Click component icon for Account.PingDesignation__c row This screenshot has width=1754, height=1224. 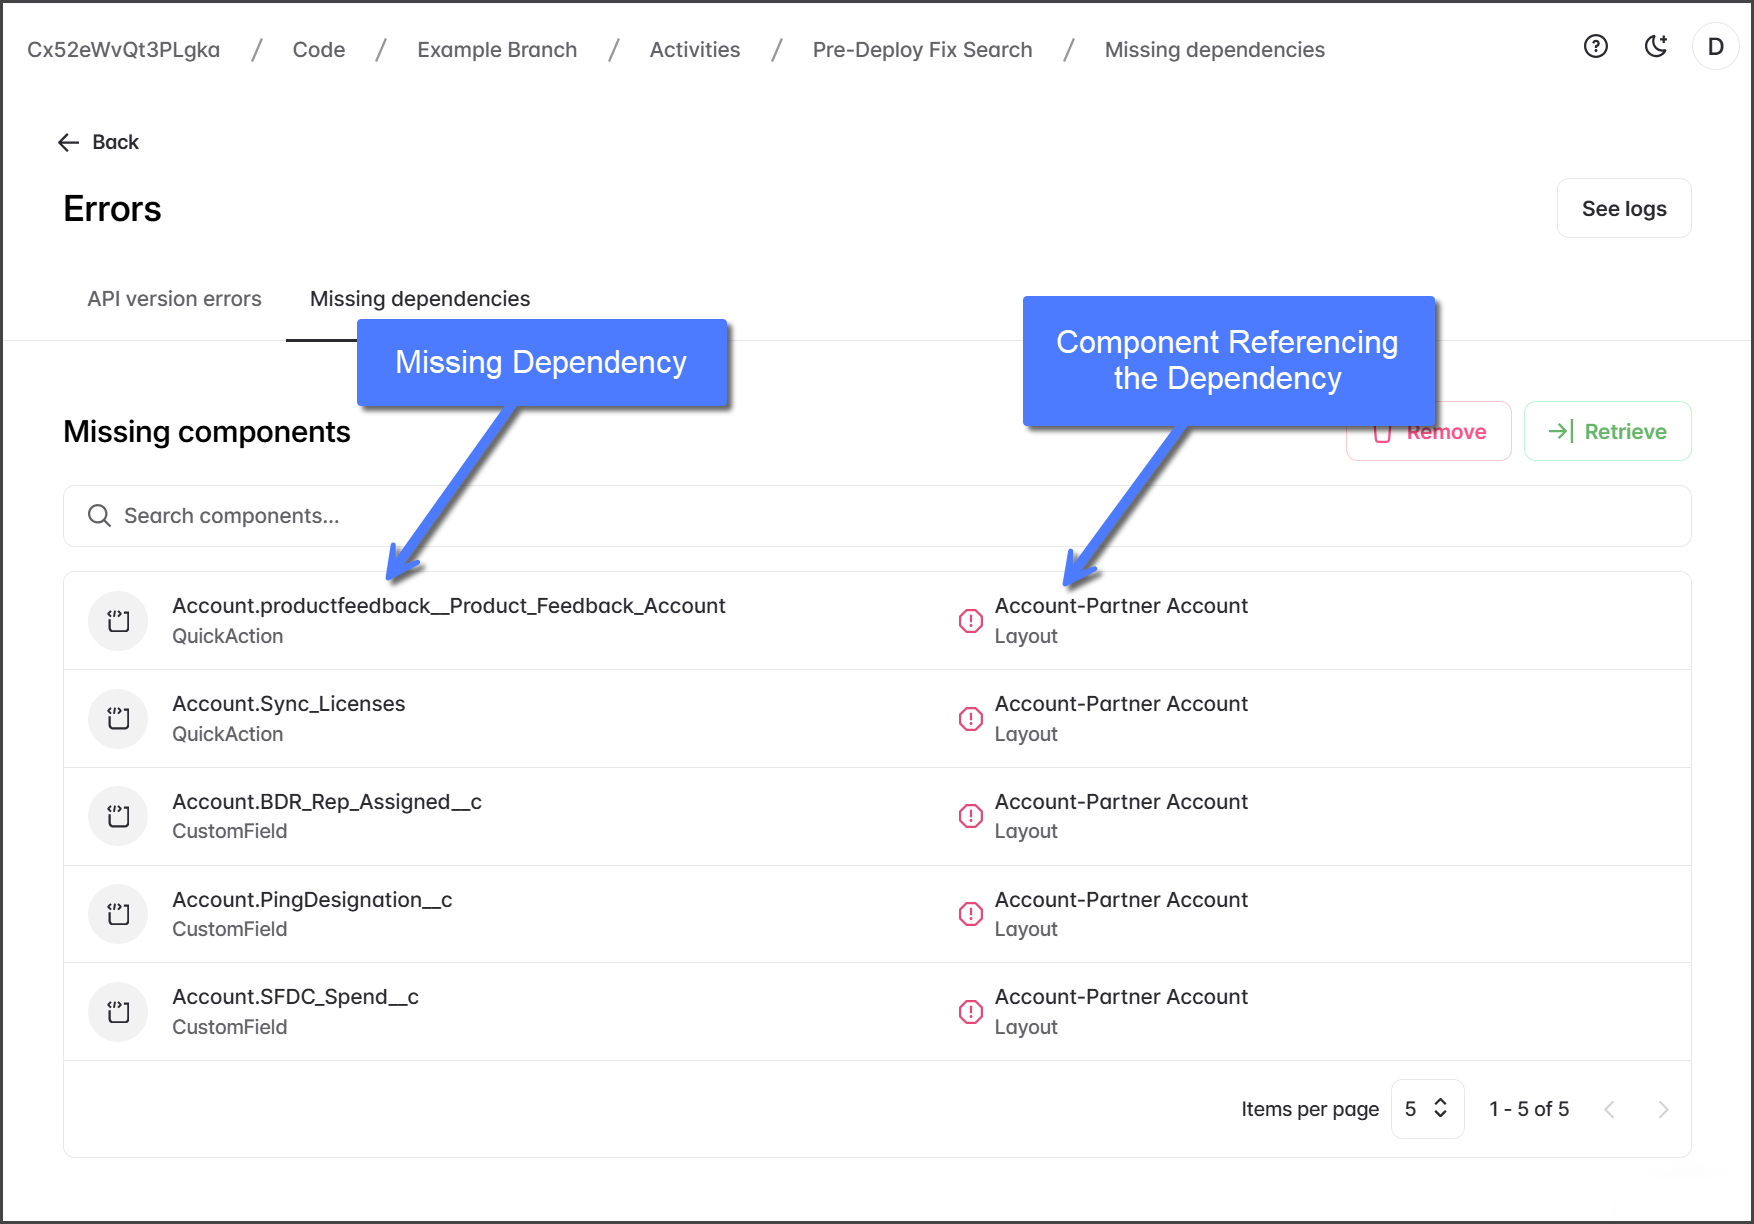[x=118, y=914]
